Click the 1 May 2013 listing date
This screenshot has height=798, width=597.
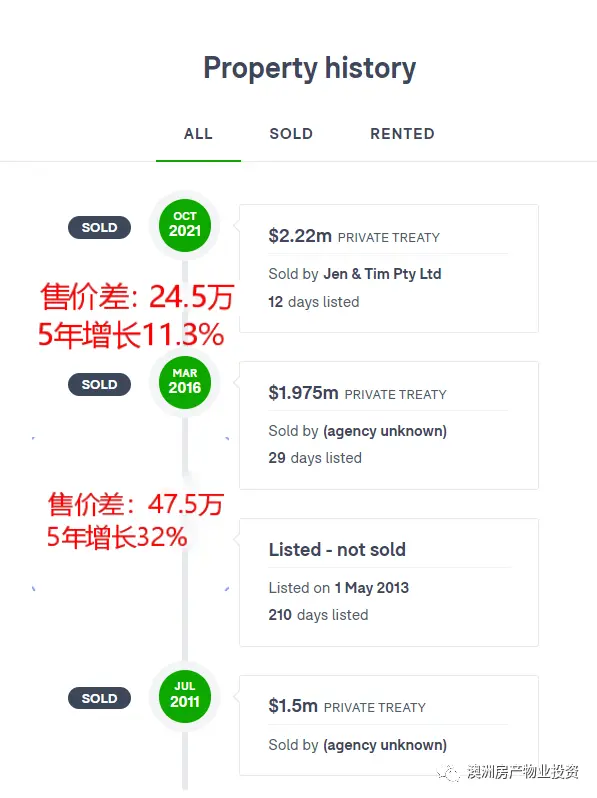pyautogui.click(x=372, y=588)
